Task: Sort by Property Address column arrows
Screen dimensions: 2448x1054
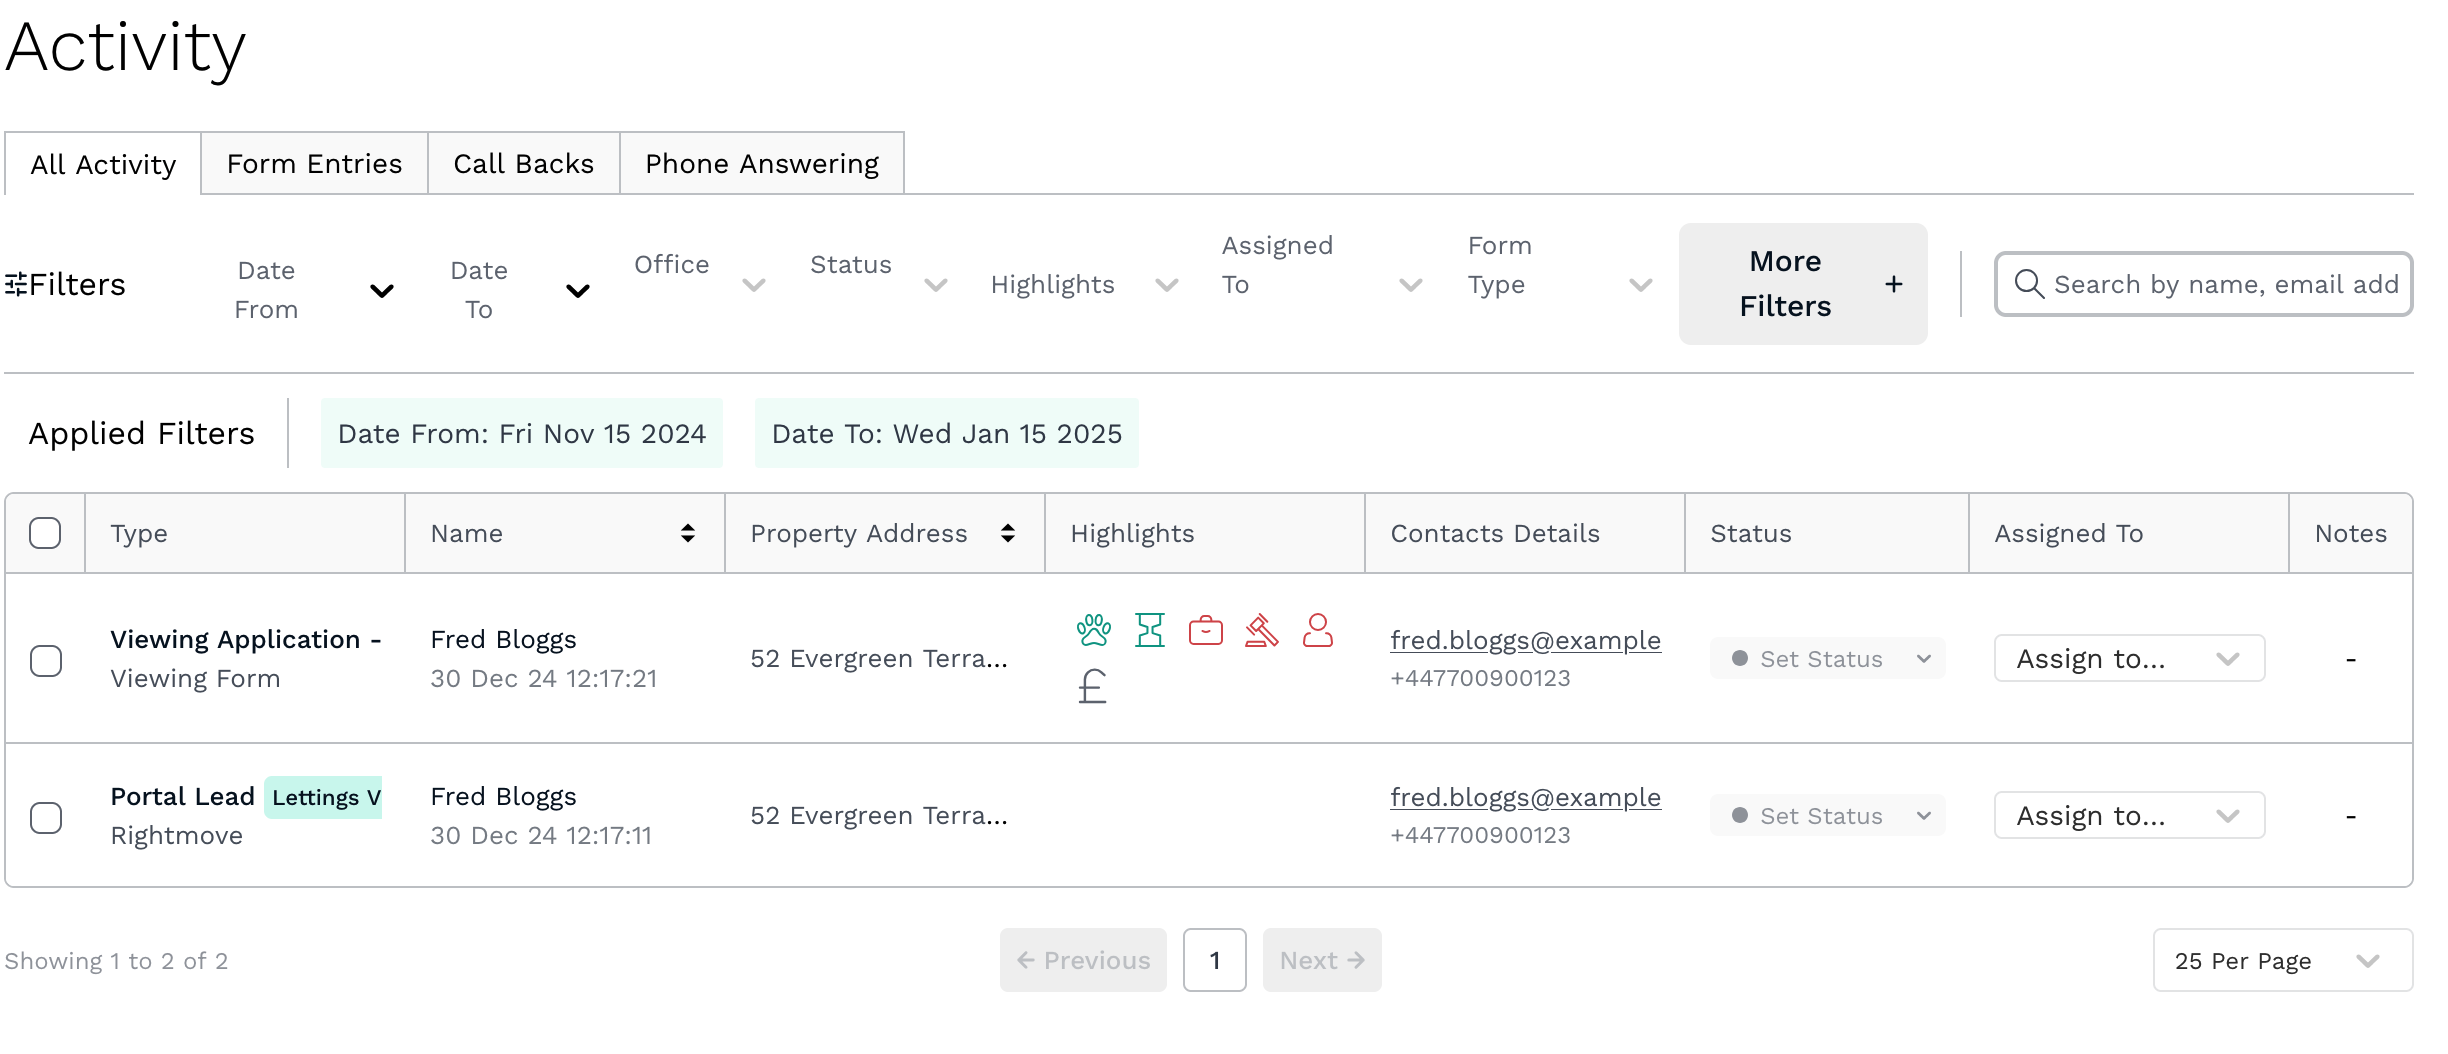Action: click(x=1007, y=533)
